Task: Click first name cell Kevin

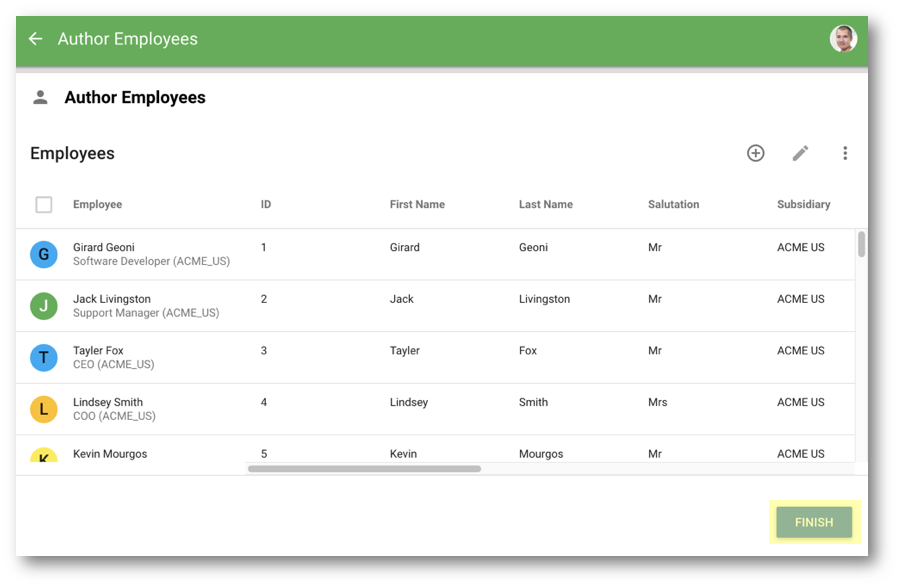Action: point(403,454)
